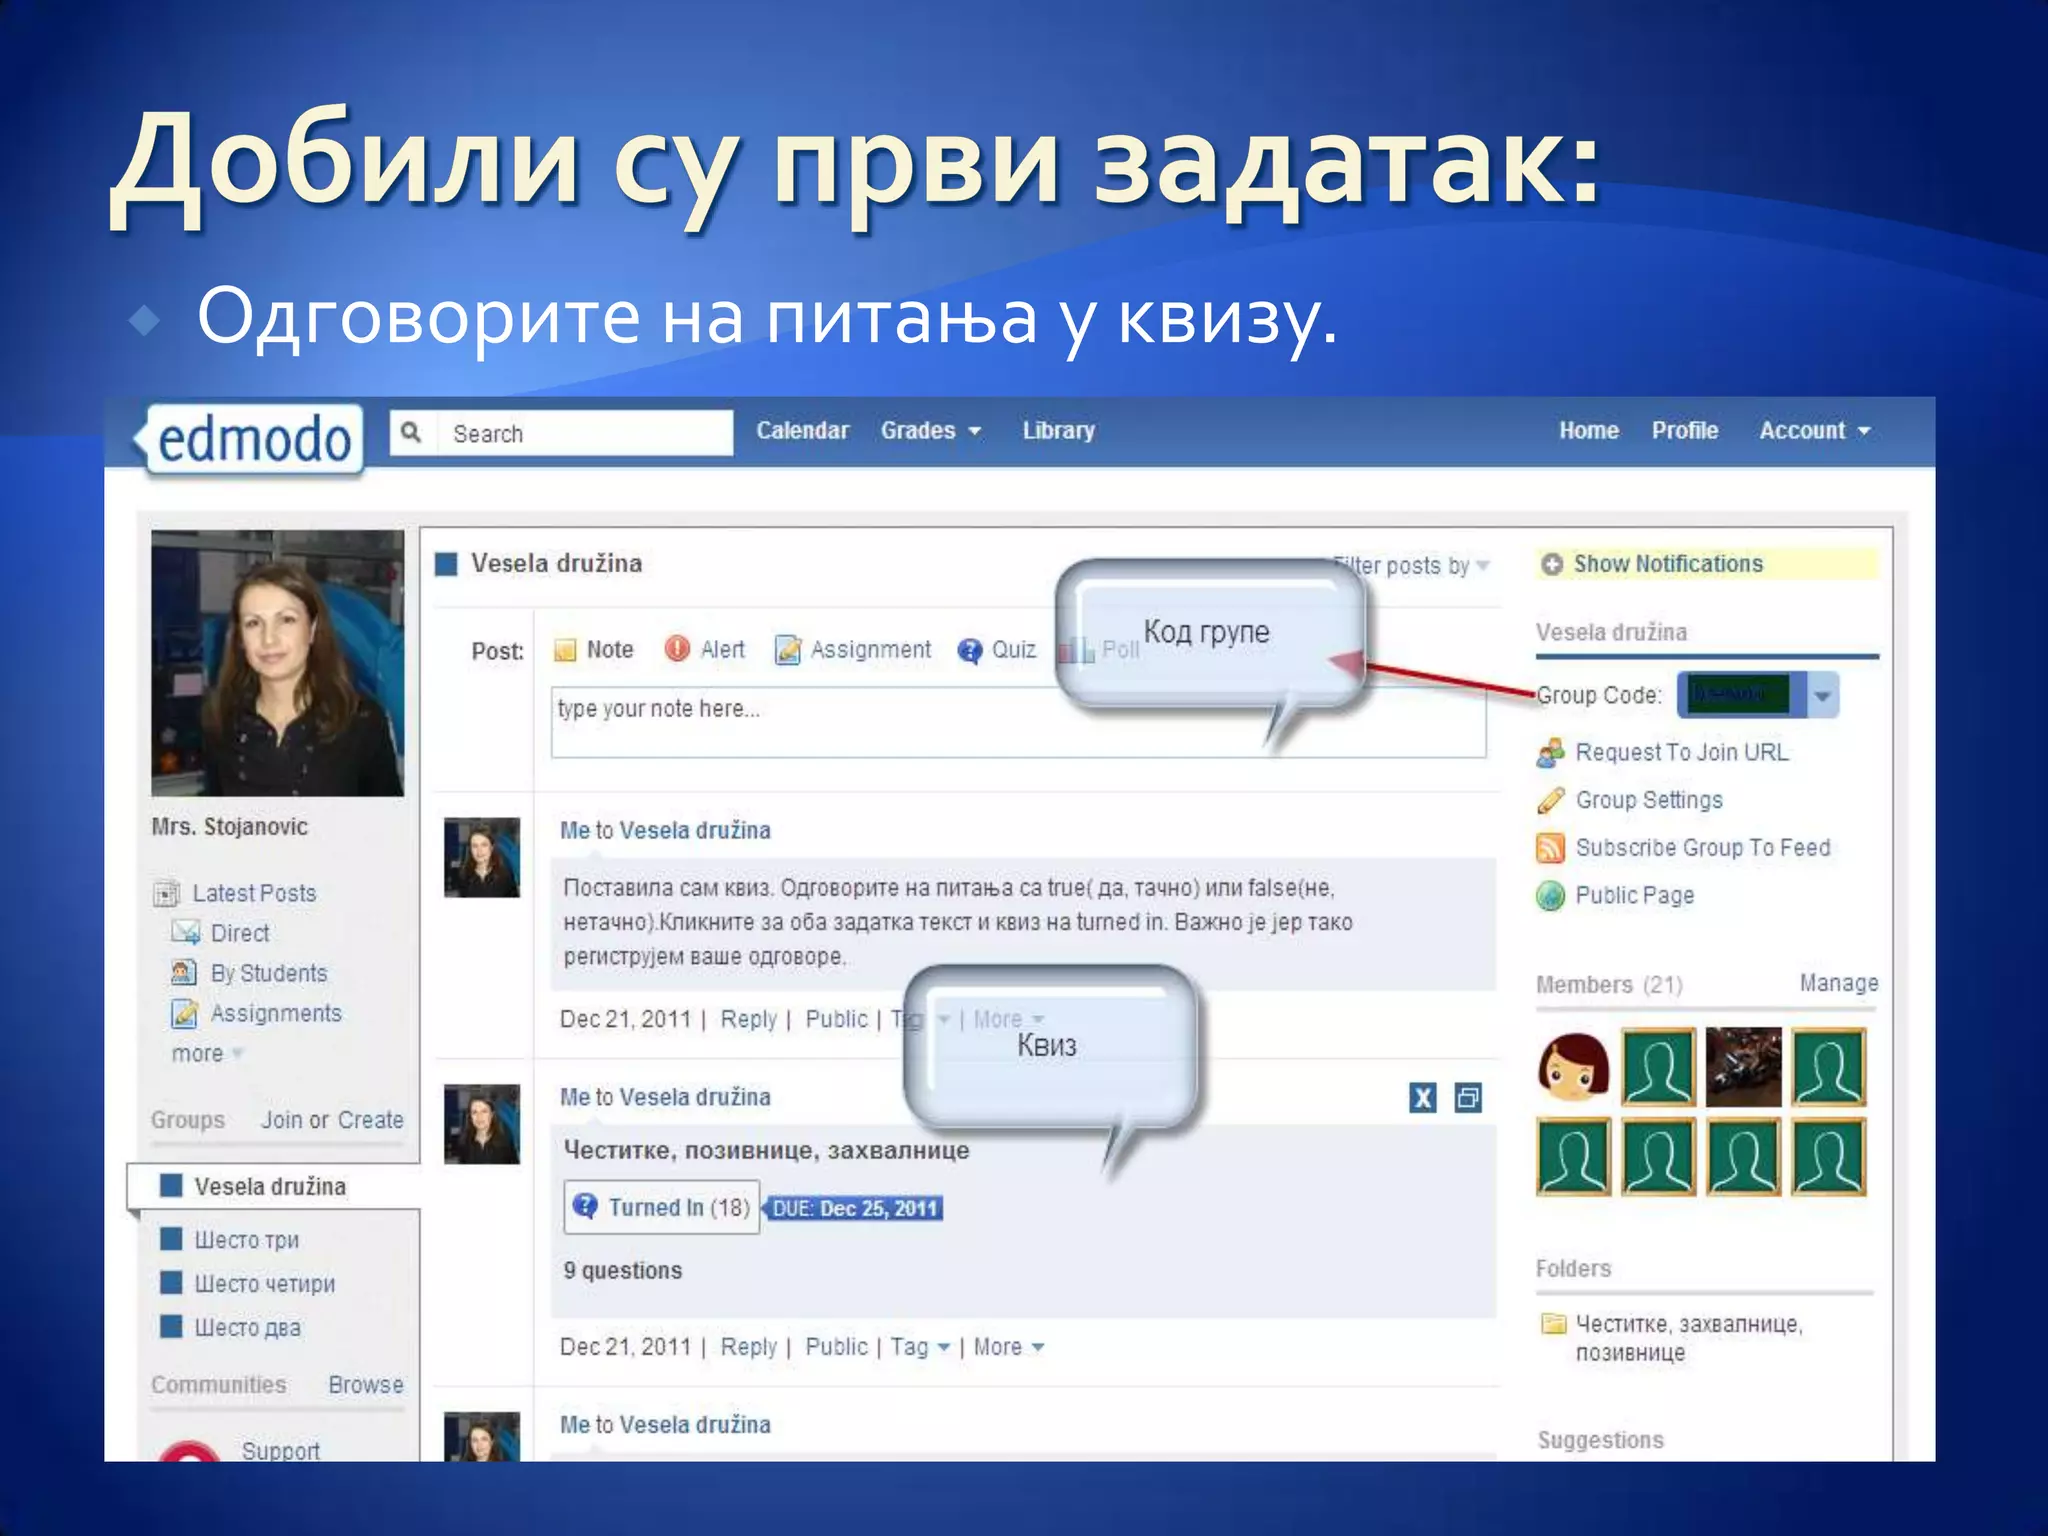Click Public on the first post
This screenshot has width=2048, height=1536.
(837, 1019)
